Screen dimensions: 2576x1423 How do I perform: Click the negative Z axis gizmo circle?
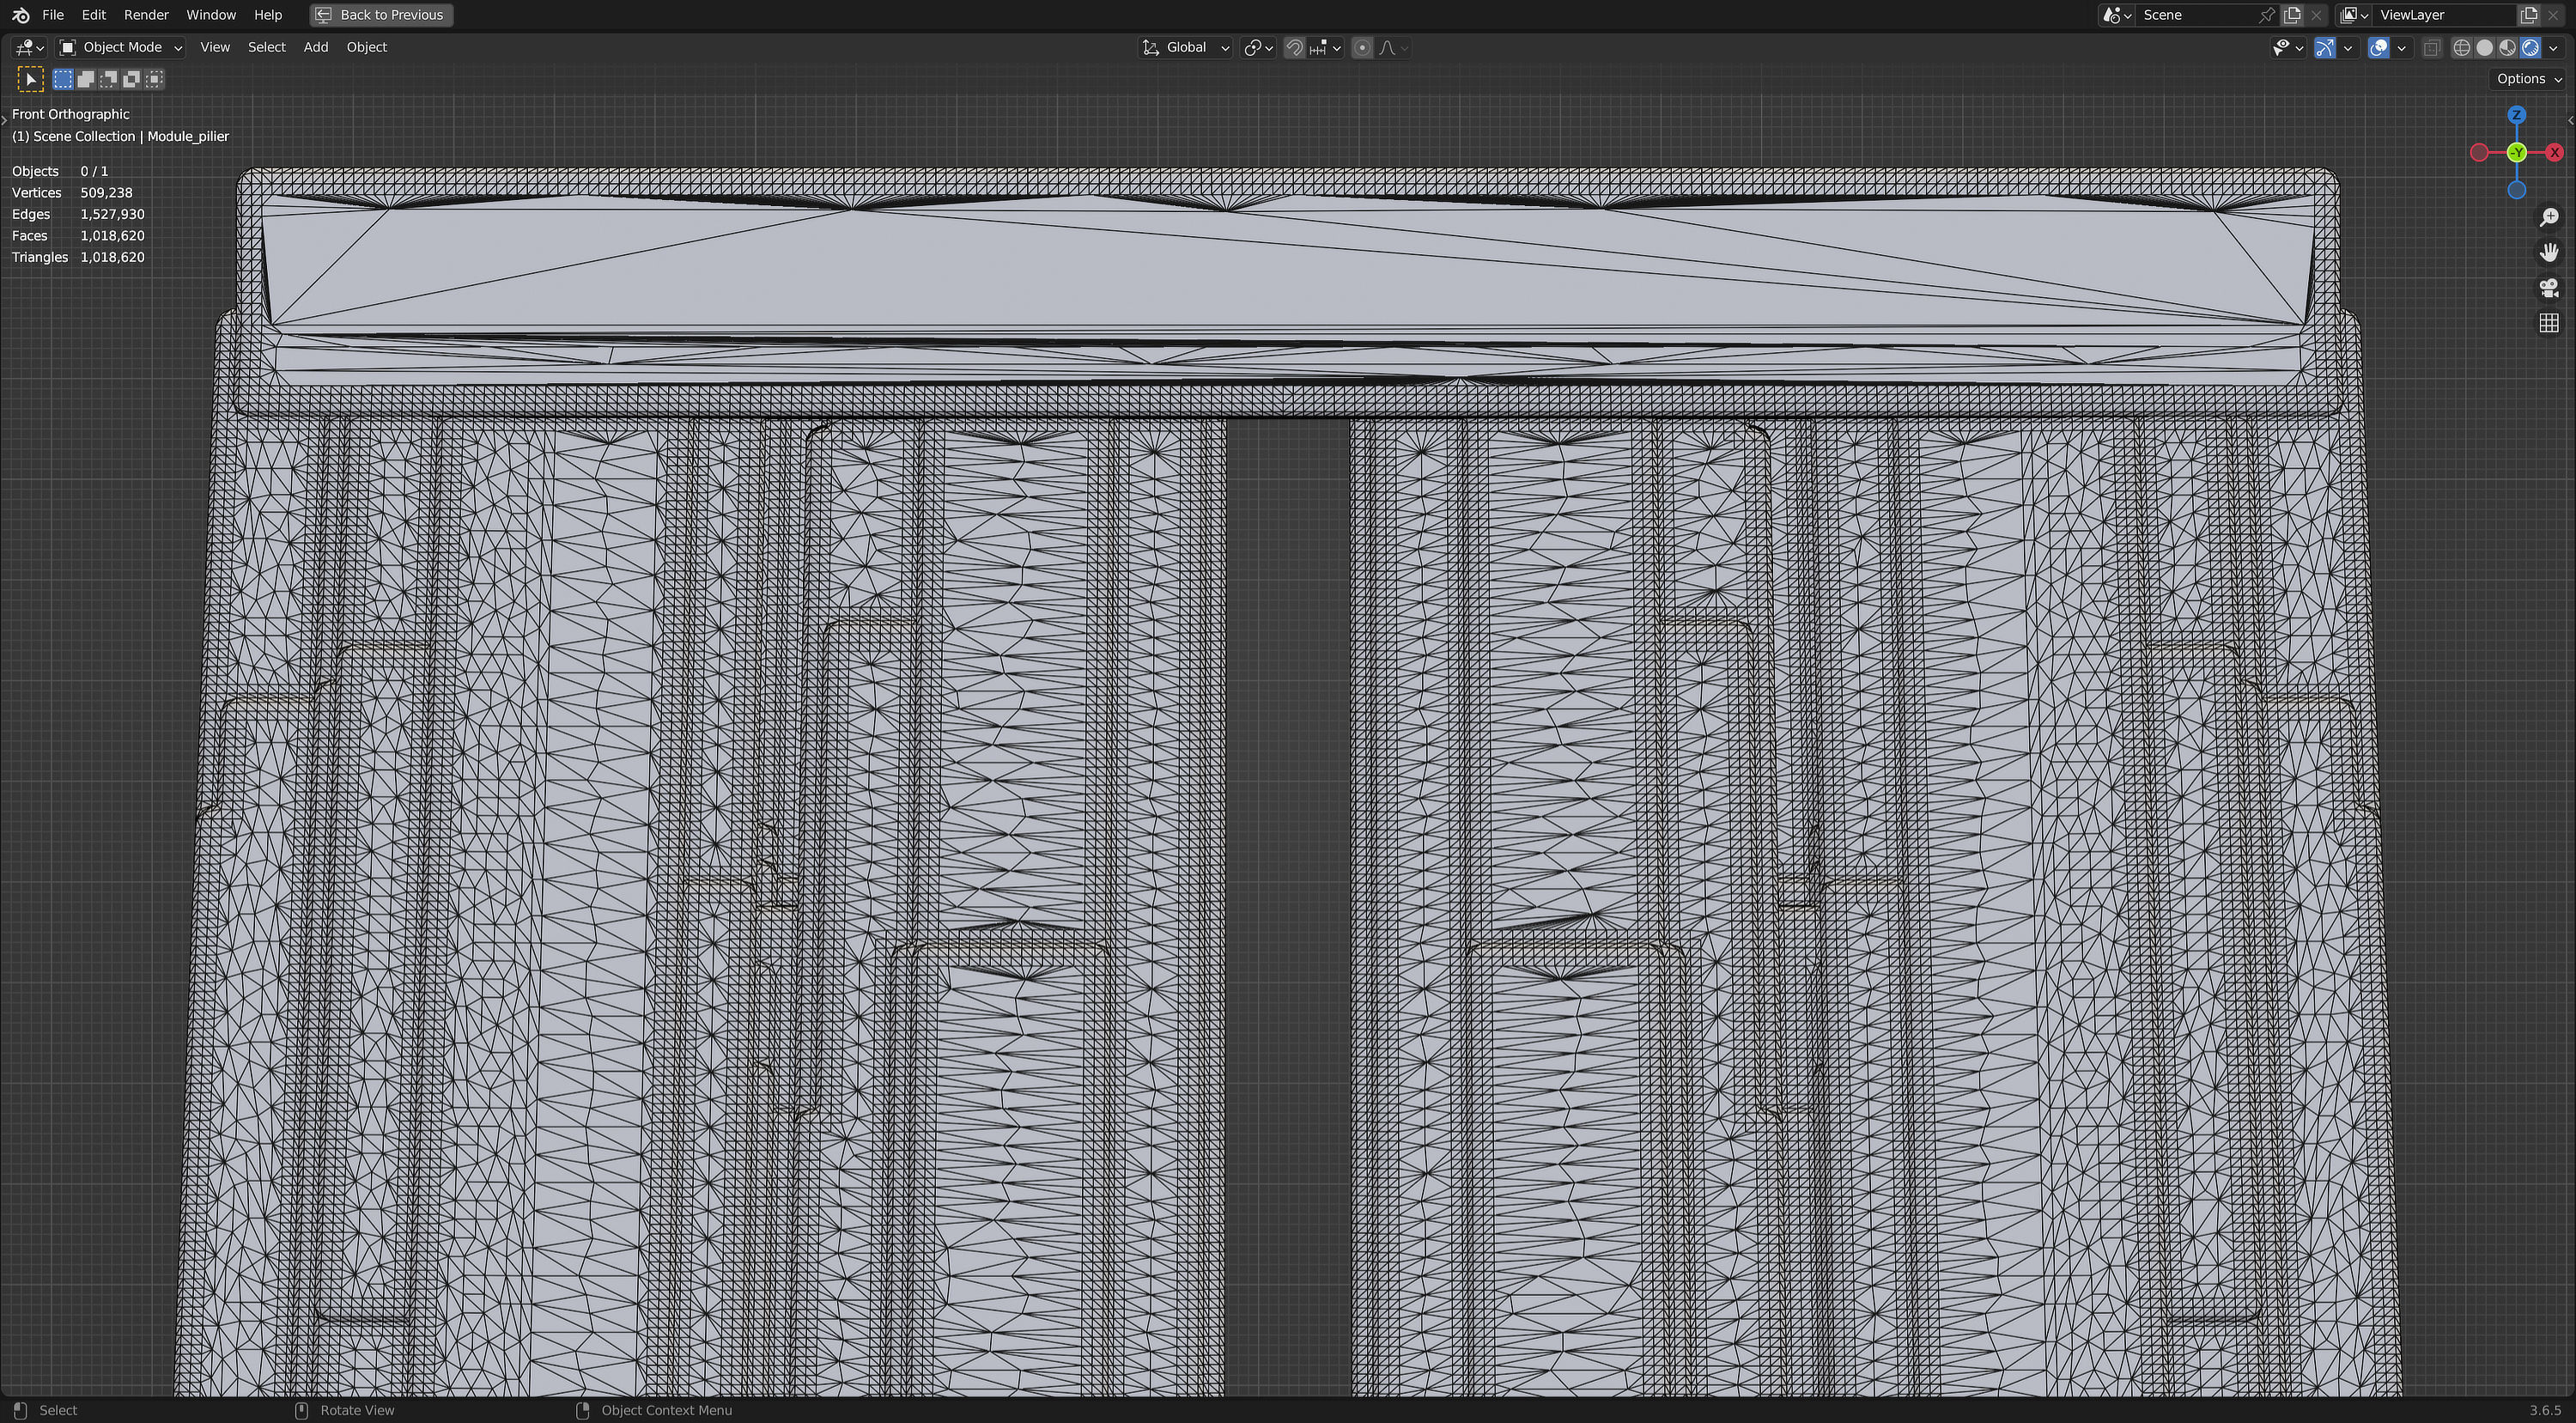tap(2517, 189)
